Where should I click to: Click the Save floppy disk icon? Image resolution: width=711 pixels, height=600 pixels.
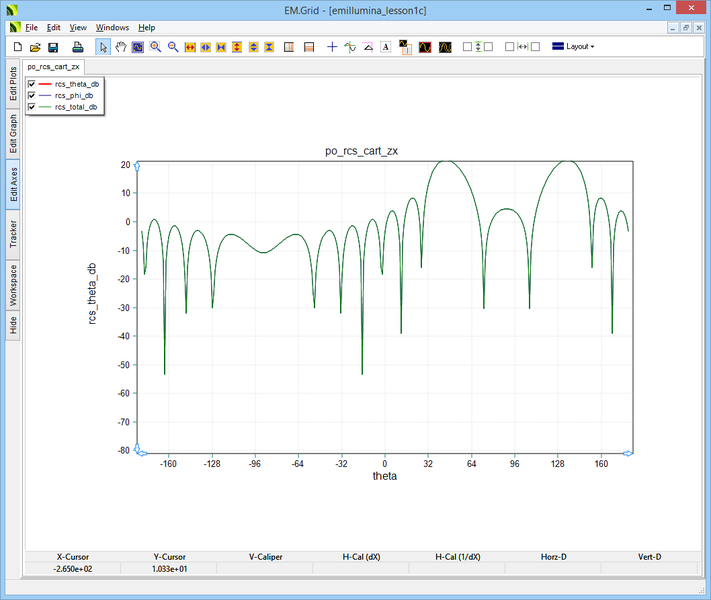(x=53, y=47)
